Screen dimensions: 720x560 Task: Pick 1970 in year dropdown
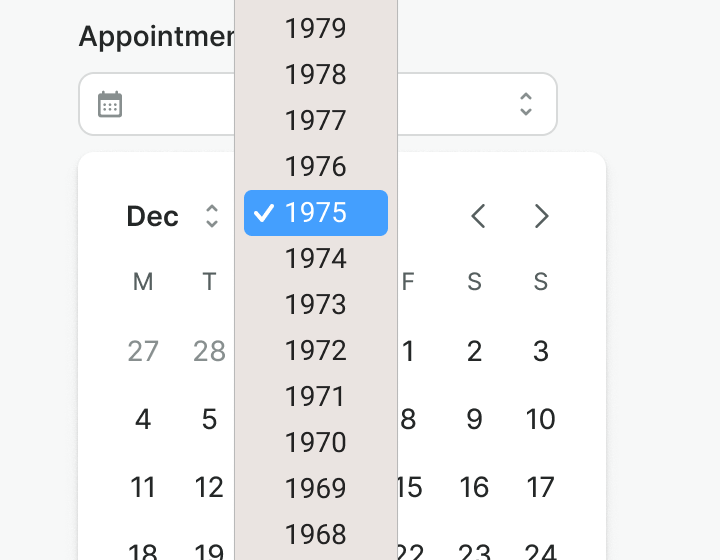316,443
